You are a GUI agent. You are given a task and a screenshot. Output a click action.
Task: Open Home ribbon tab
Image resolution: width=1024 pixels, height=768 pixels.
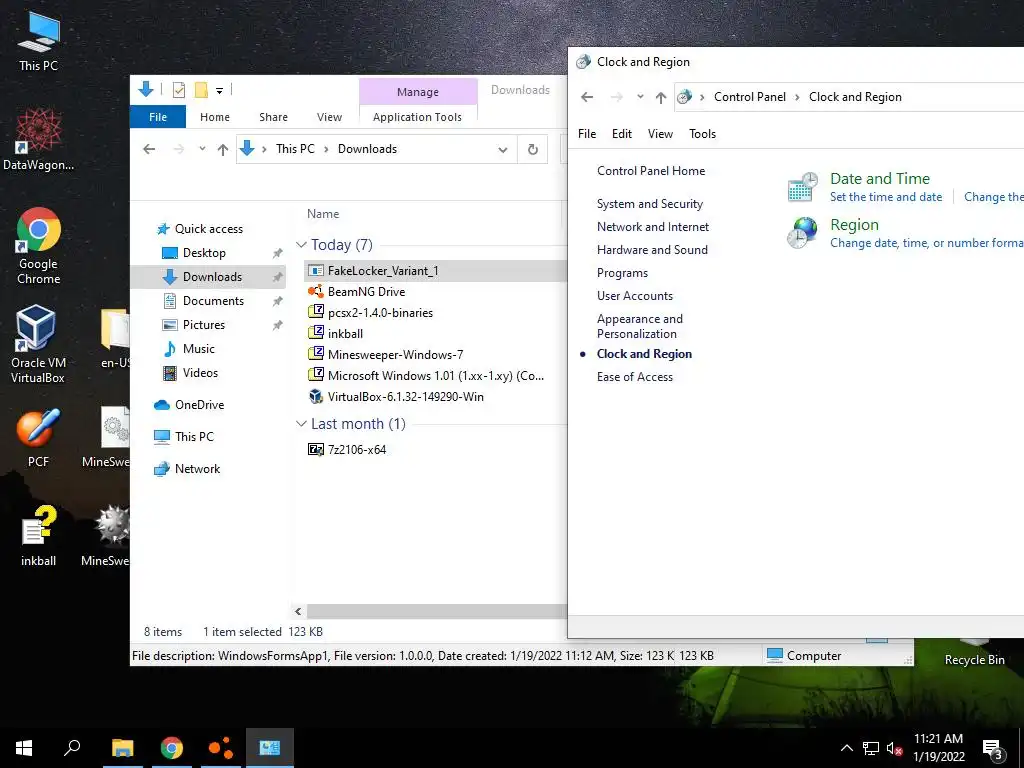215,117
